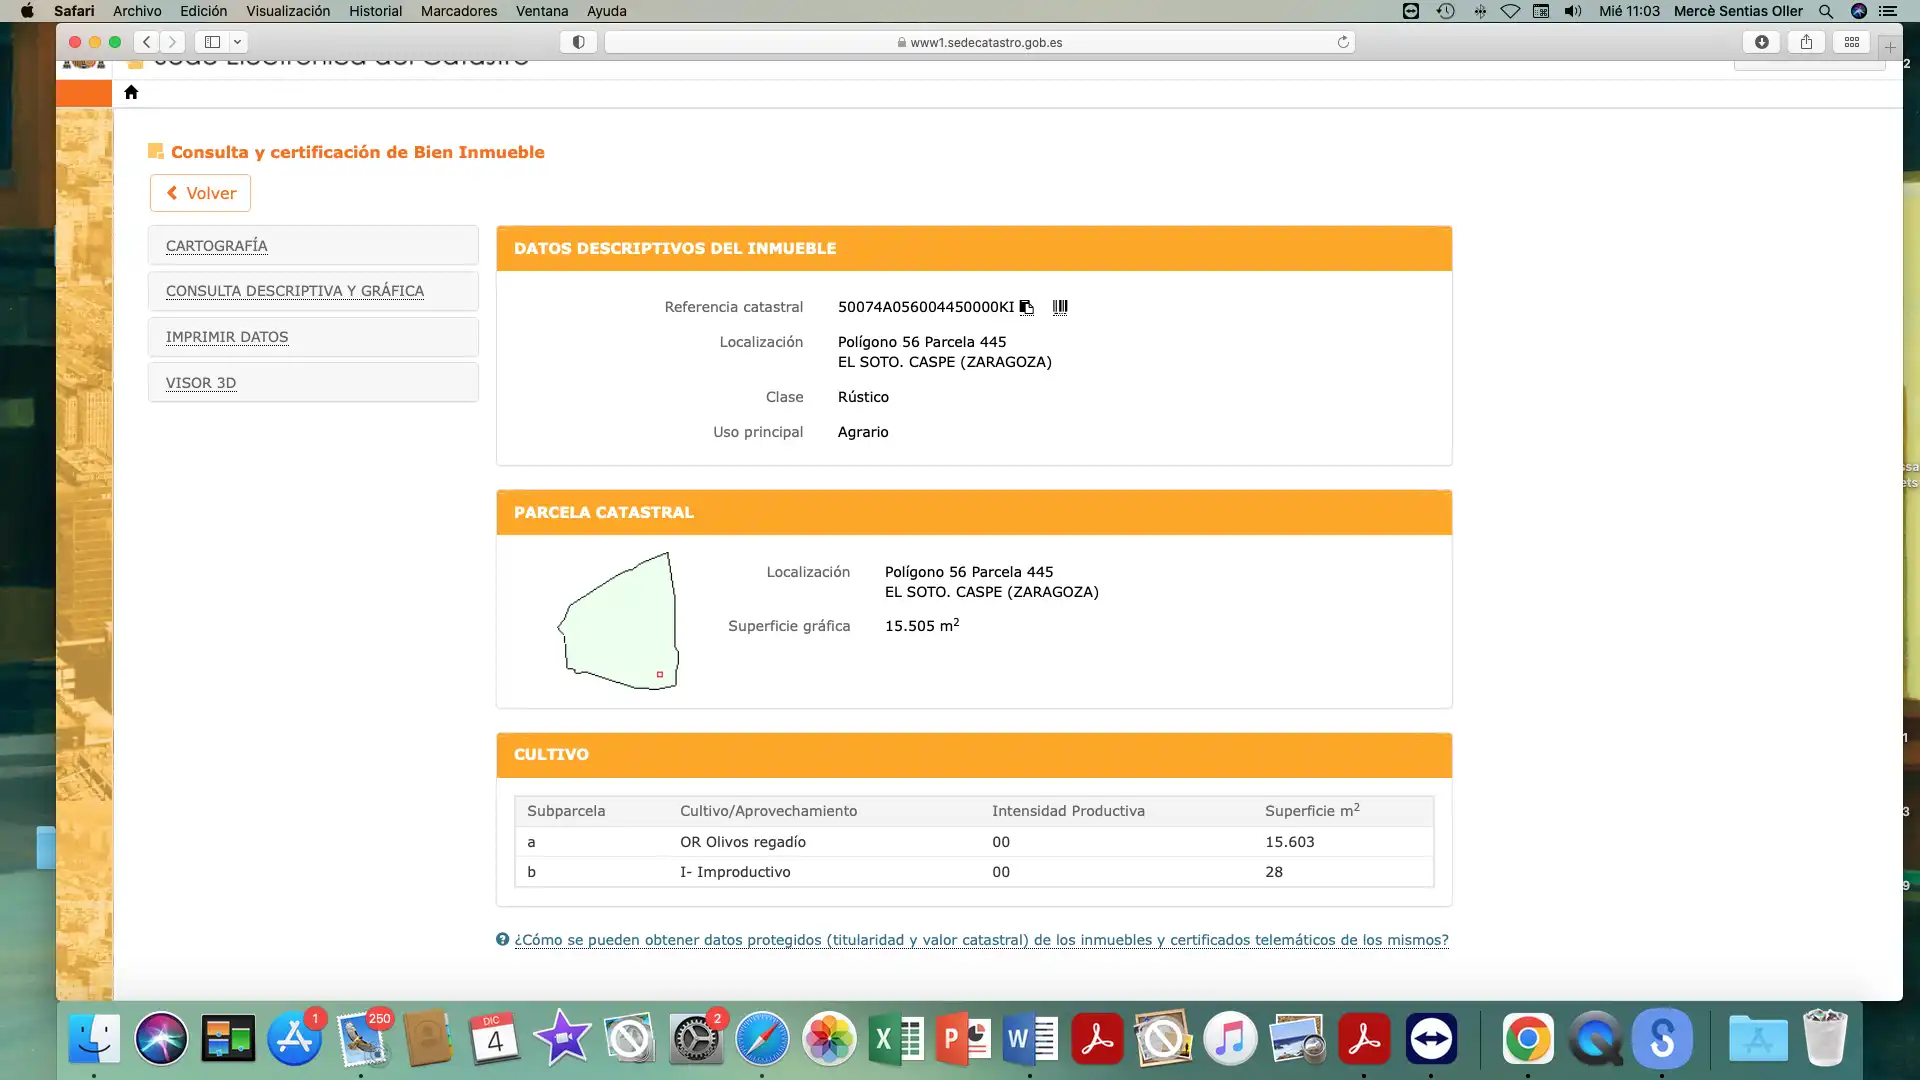This screenshot has width=1920, height=1080.
Task: Copy the catastral reference with the copy icon
Action: 1026,307
